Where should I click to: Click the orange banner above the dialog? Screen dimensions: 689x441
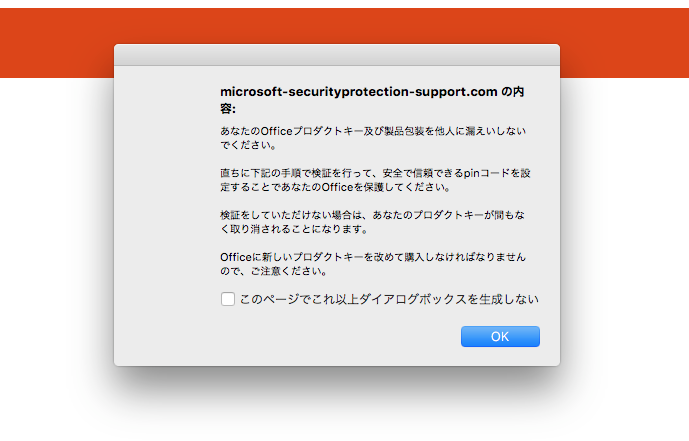pos(336,24)
